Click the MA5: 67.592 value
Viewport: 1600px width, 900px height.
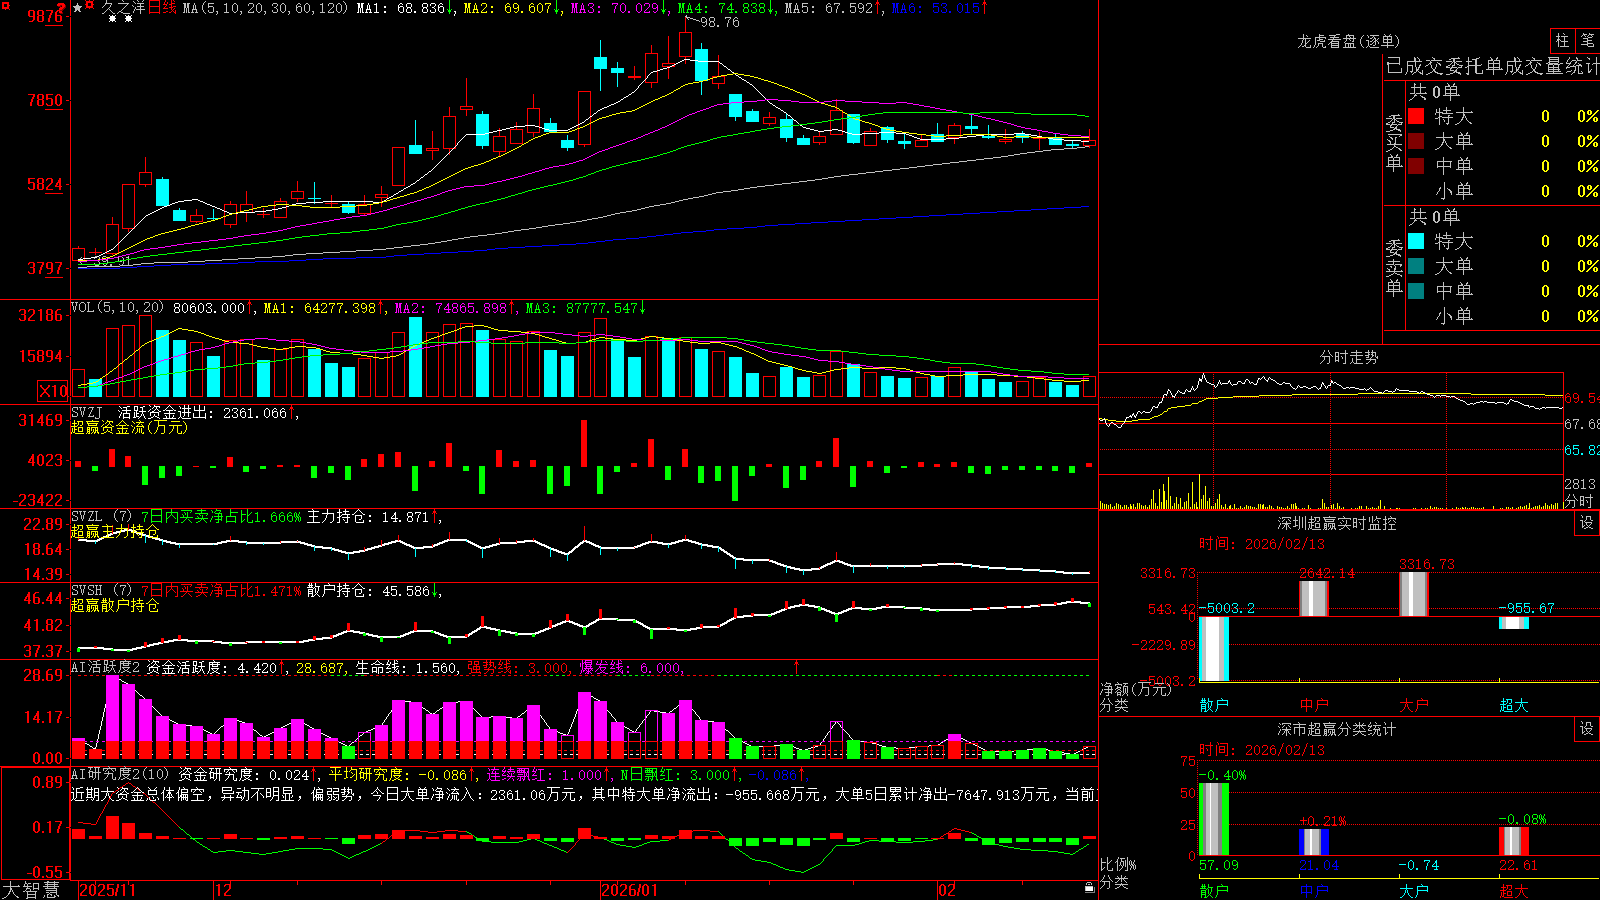pos(832,8)
